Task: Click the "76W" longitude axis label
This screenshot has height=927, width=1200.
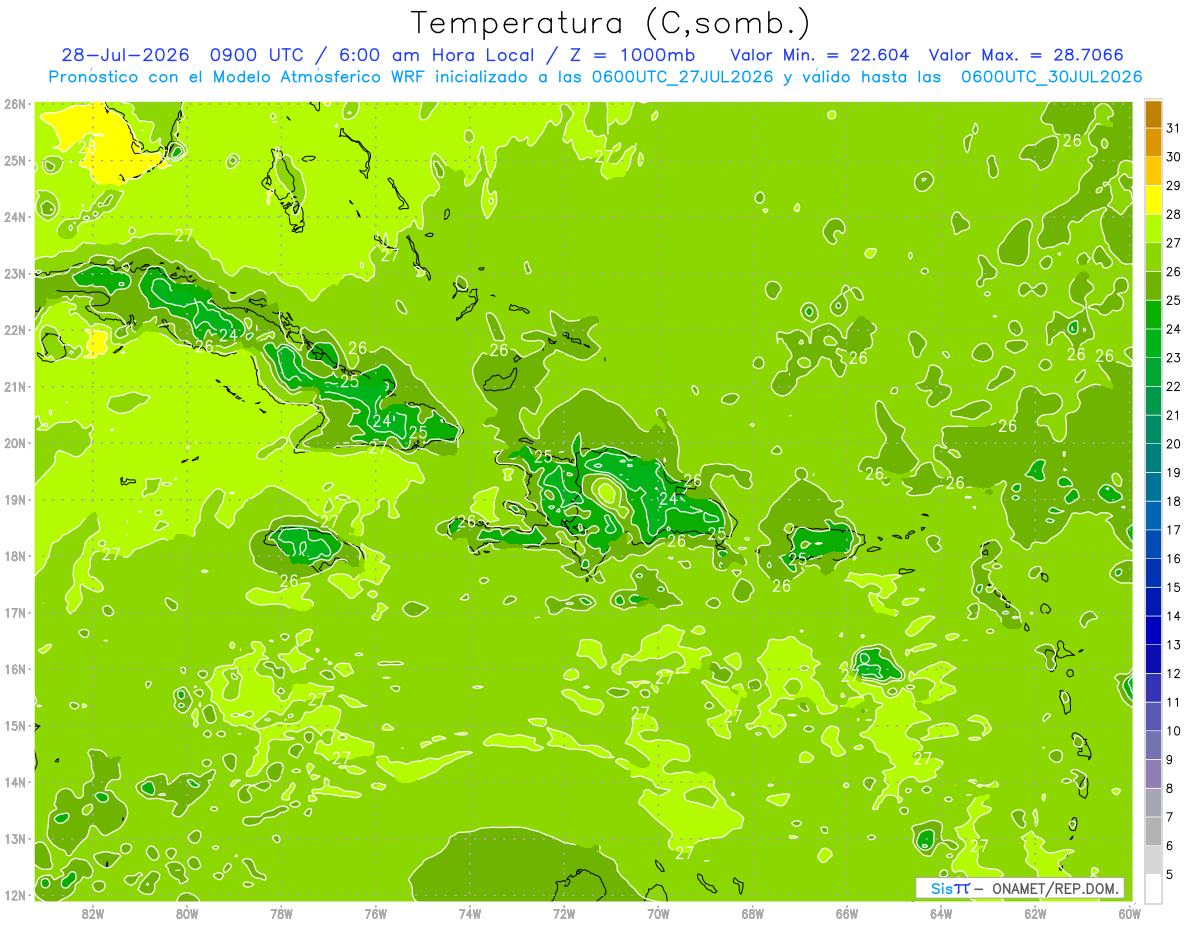Action: pyautogui.click(x=375, y=913)
